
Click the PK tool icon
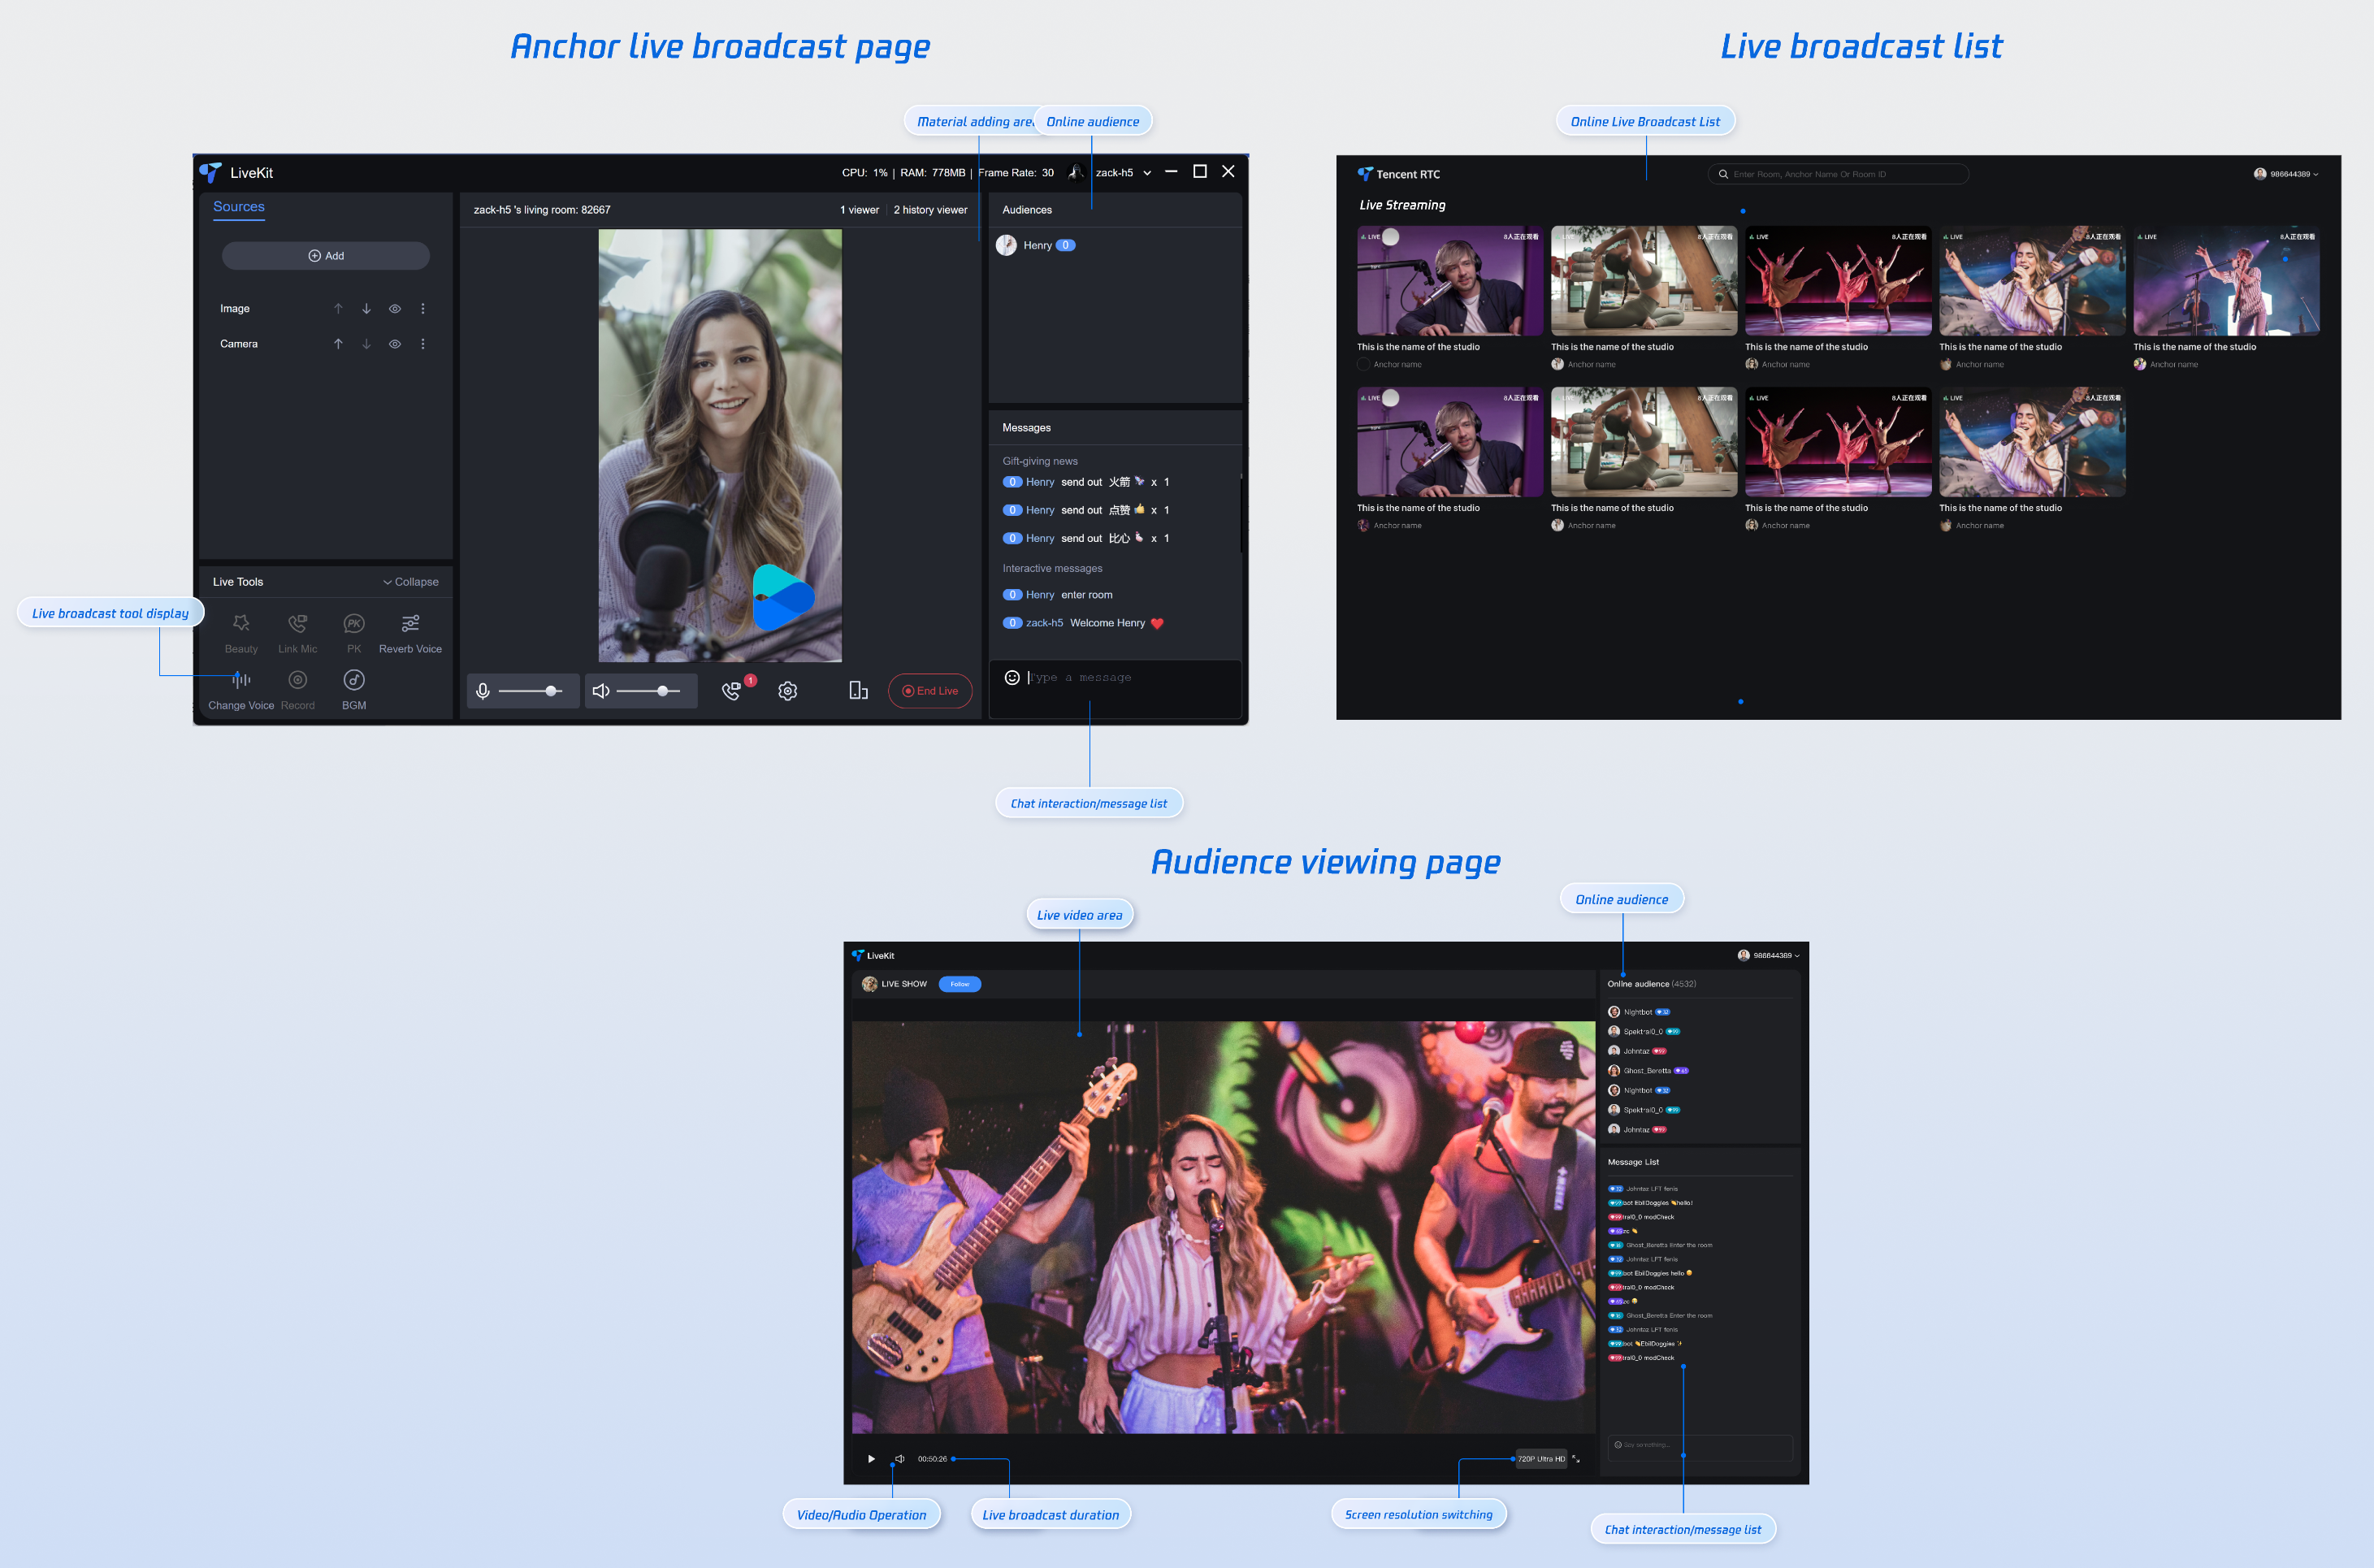click(354, 624)
